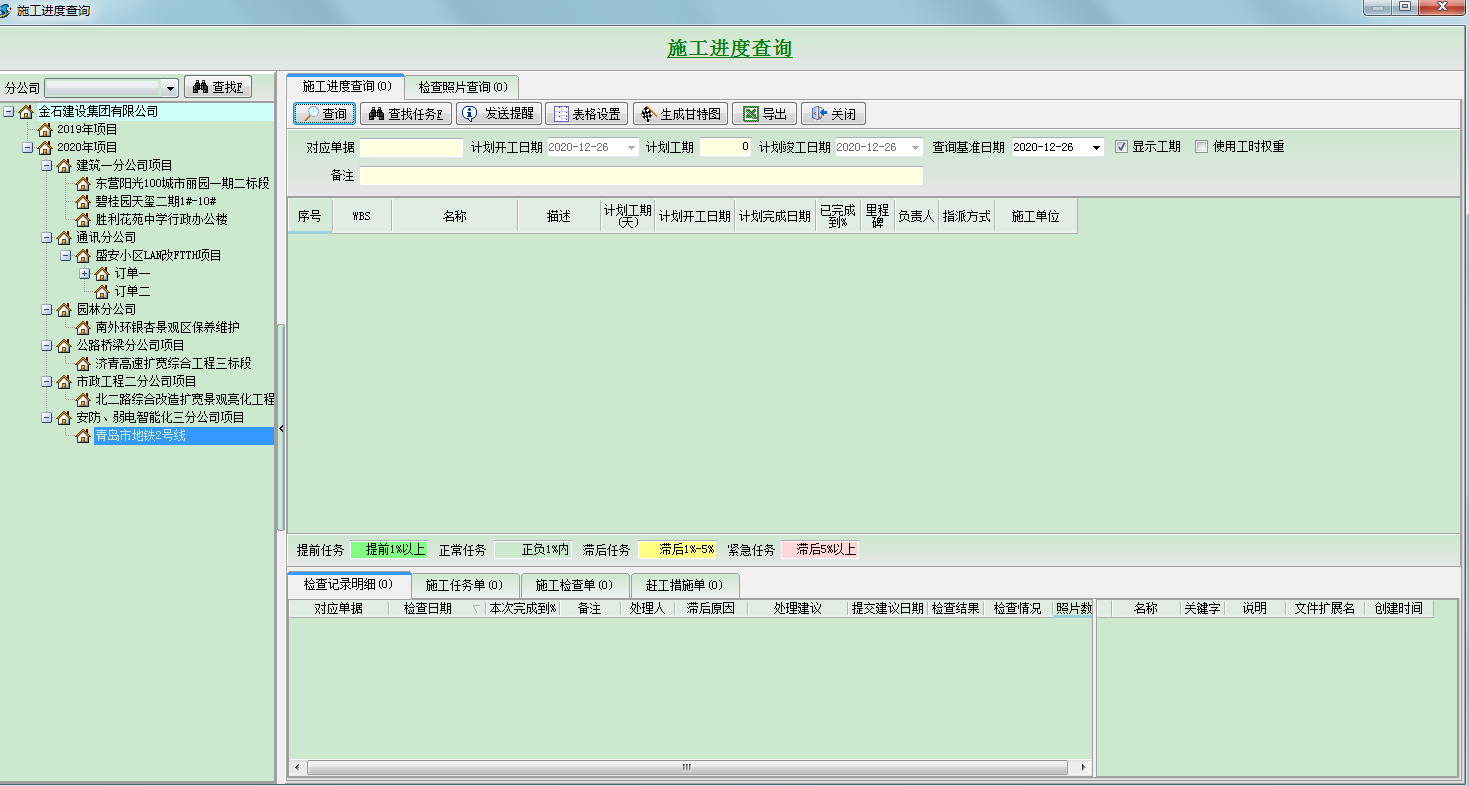The width and height of the screenshot is (1469, 786).
Task: Switch to the 检查照片查询 tab
Action: point(462,87)
